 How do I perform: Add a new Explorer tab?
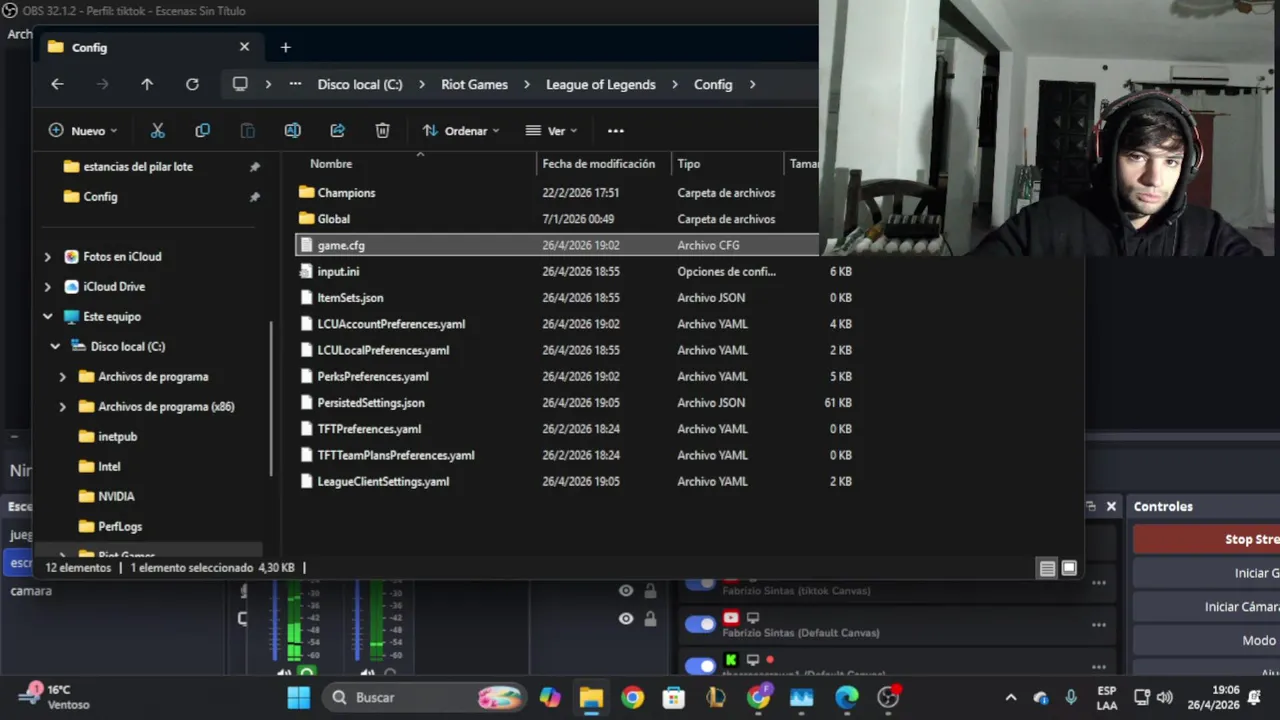(x=285, y=47)
